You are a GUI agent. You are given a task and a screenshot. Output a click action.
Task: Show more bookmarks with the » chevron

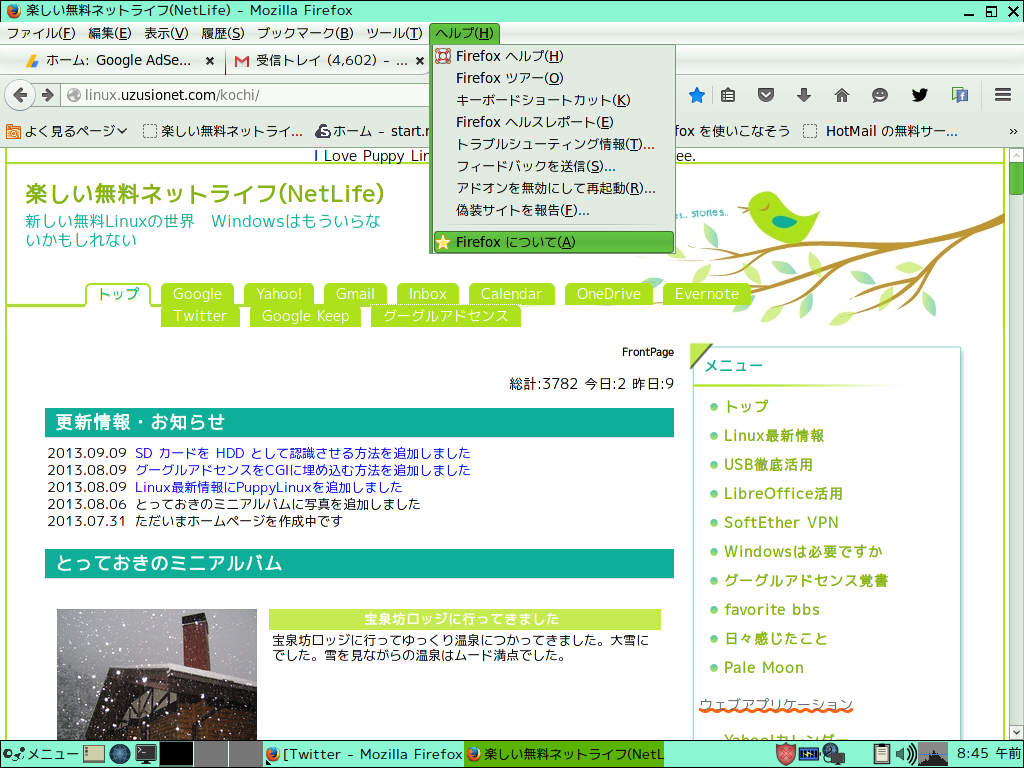(x=1013, y=131)
